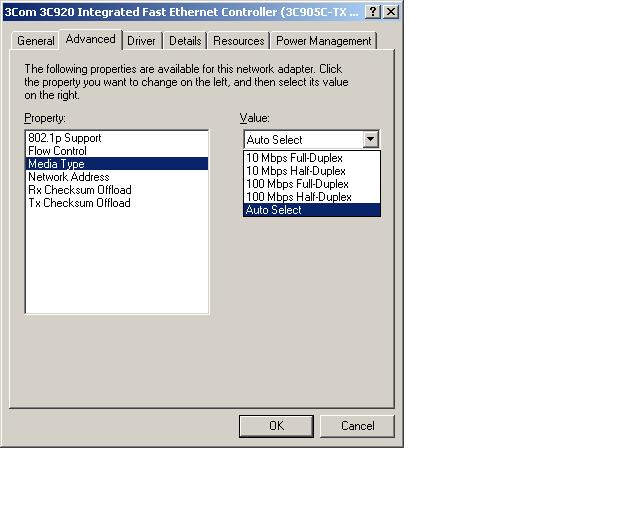The image size is (640, 512).
Task: Select Rx Checksum Offload property
Action: 117,190
